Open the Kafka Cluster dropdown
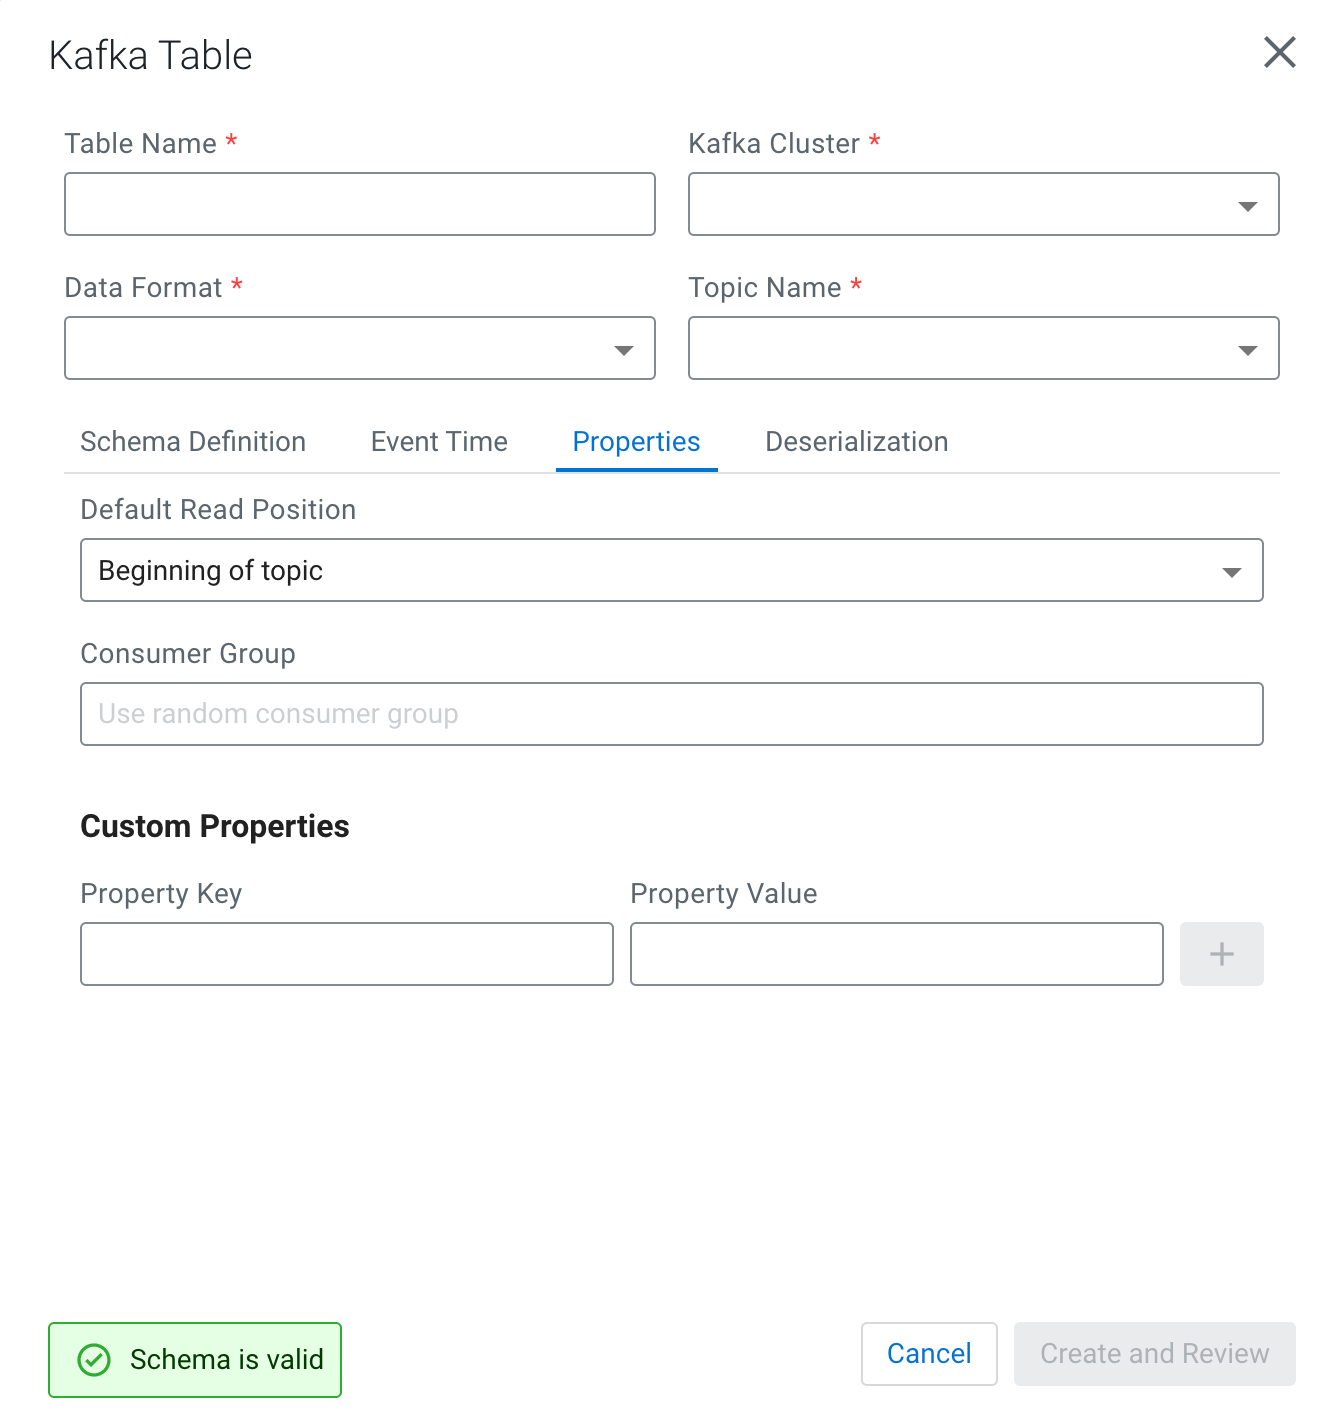This screenshot has height=1416, width=1342. pyautogui.click(x=982, y=205)
